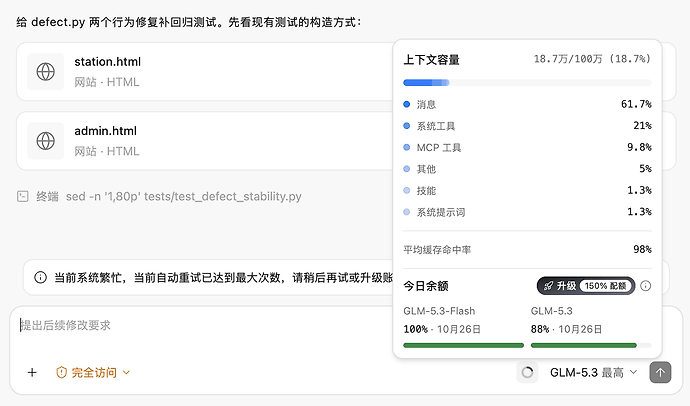Click the context usage spinner icon

tap(527, 373)
